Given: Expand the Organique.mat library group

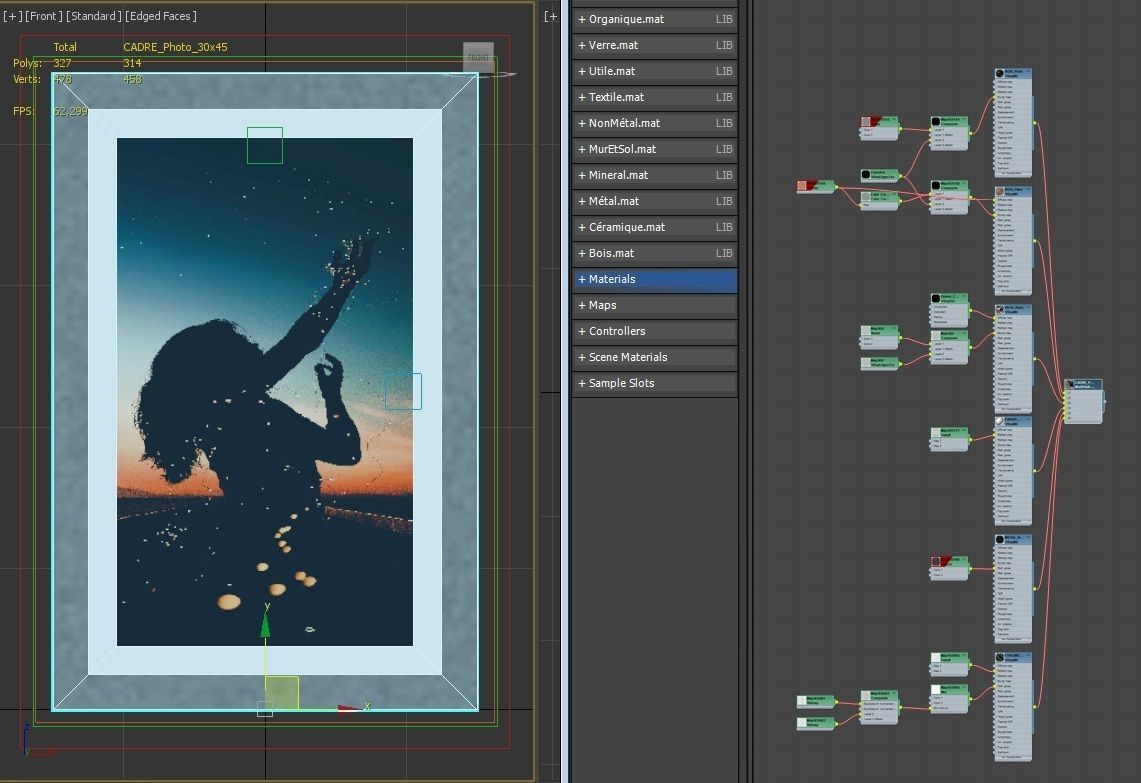Looking at the screenshot, I should click(654, 19).
